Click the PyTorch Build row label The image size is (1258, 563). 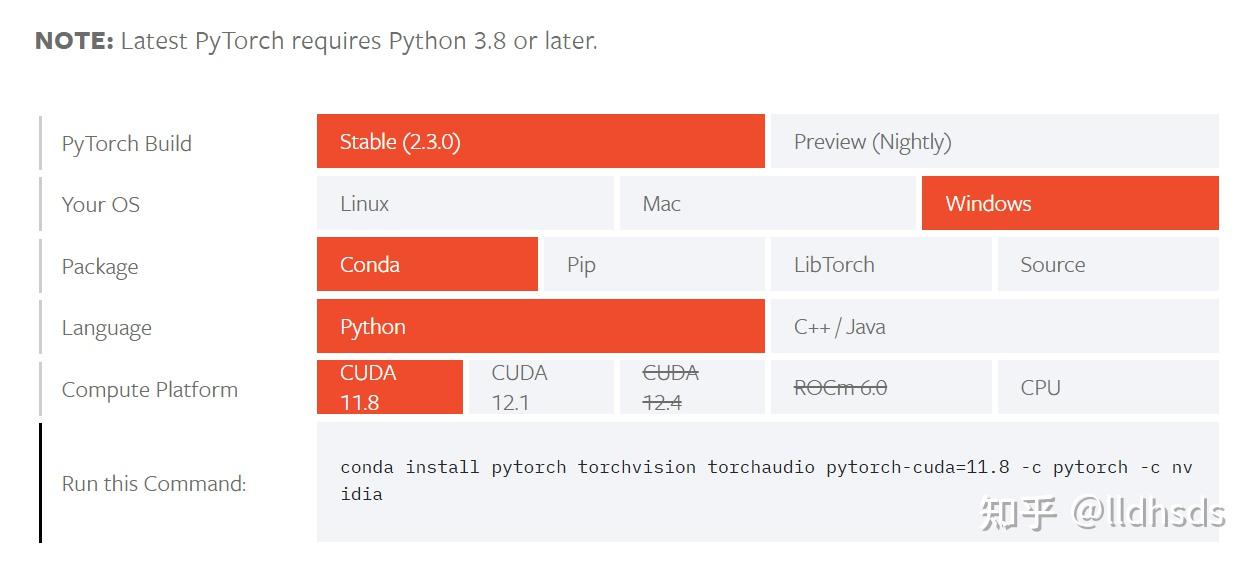tap(127, 143)
